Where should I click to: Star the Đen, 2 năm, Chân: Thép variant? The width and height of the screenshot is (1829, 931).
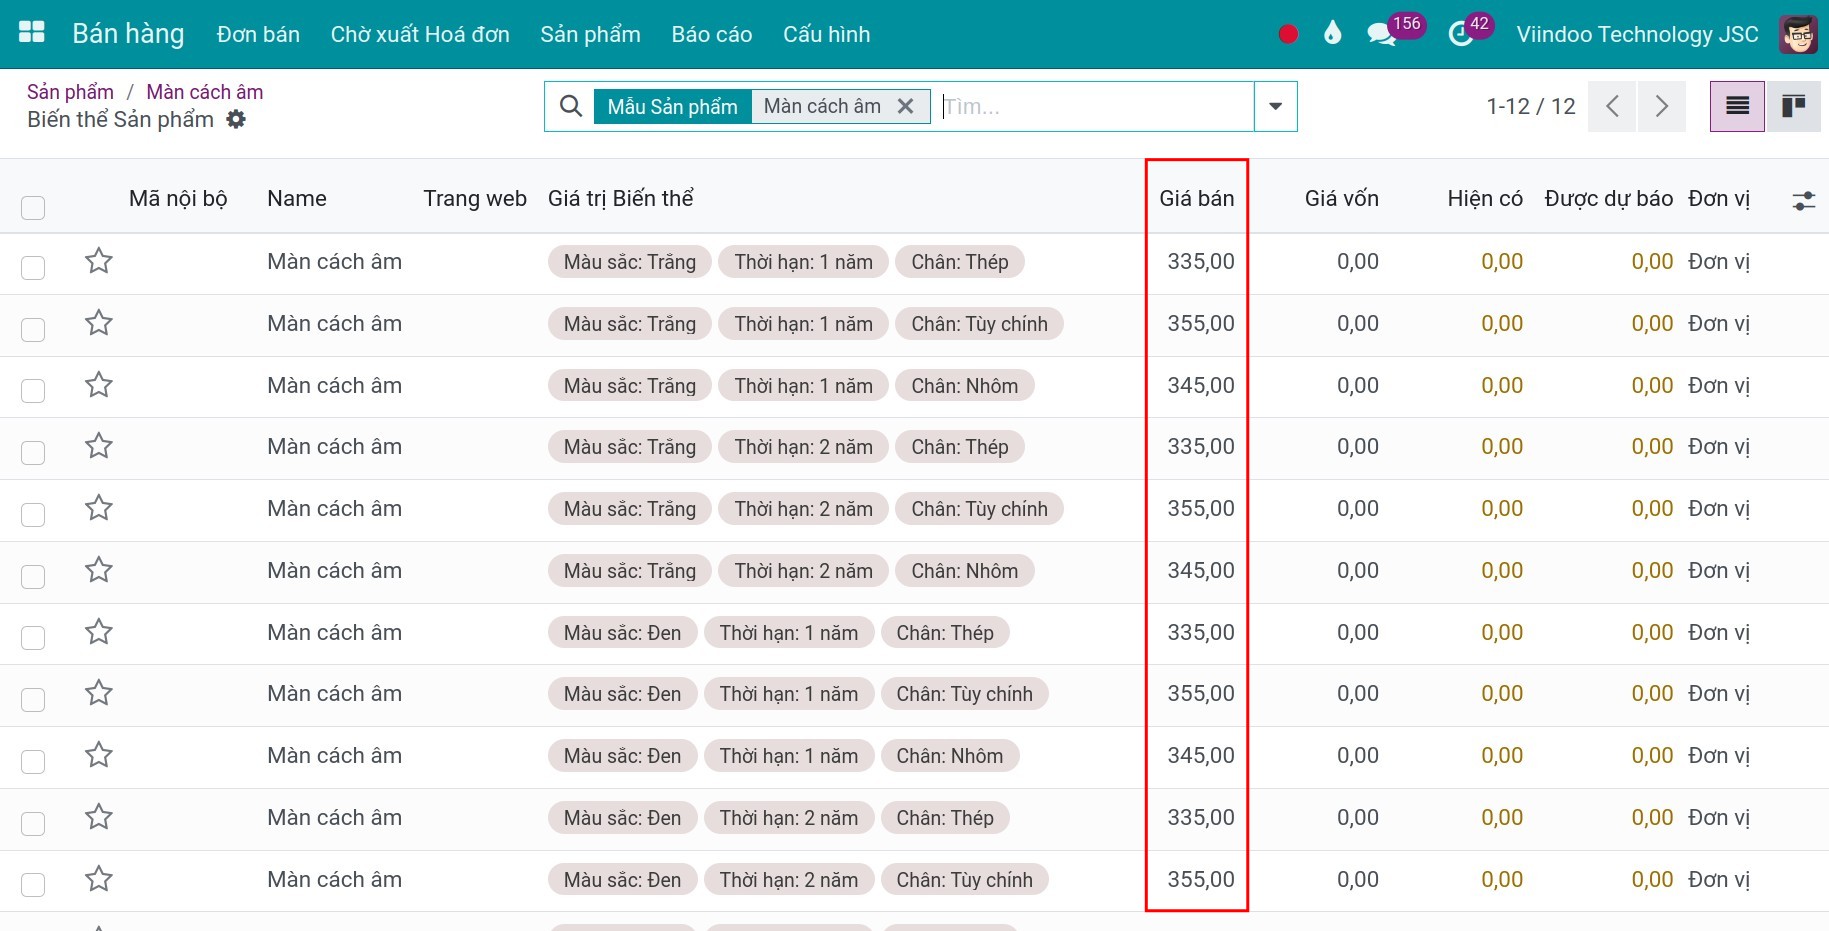coord(99,818)
